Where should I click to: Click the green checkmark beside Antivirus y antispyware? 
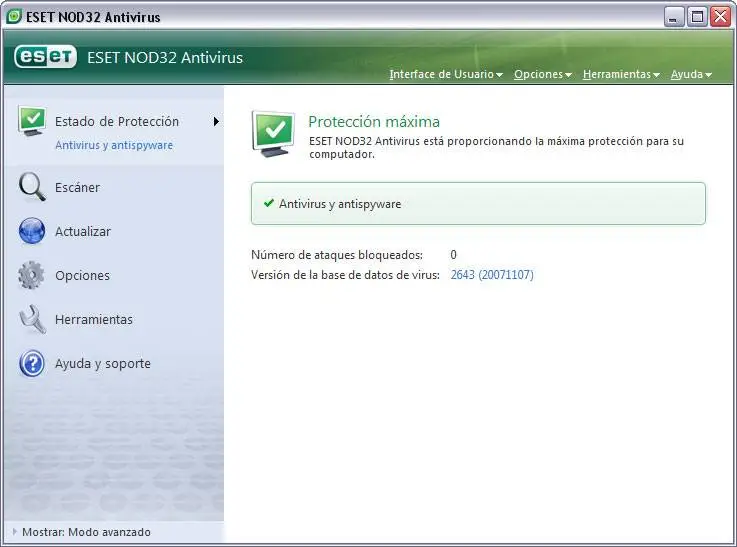[269, 203]
